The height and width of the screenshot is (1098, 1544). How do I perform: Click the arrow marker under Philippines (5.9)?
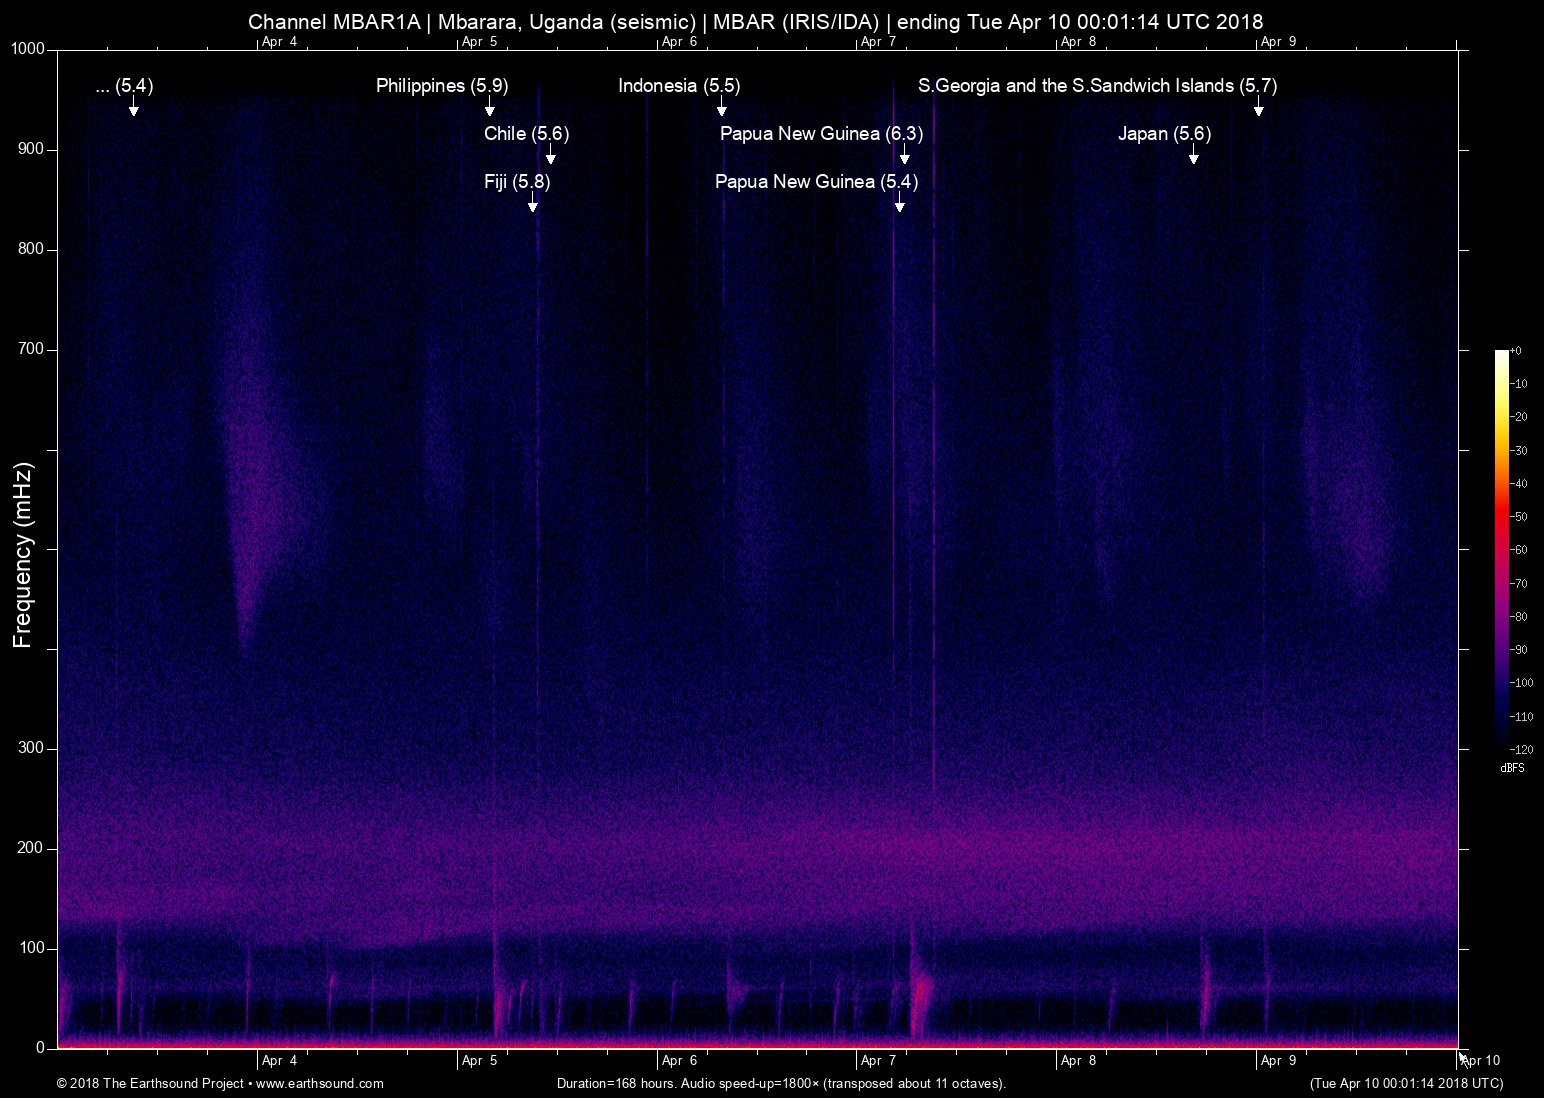pyautogui.click(x=490, y=108)
